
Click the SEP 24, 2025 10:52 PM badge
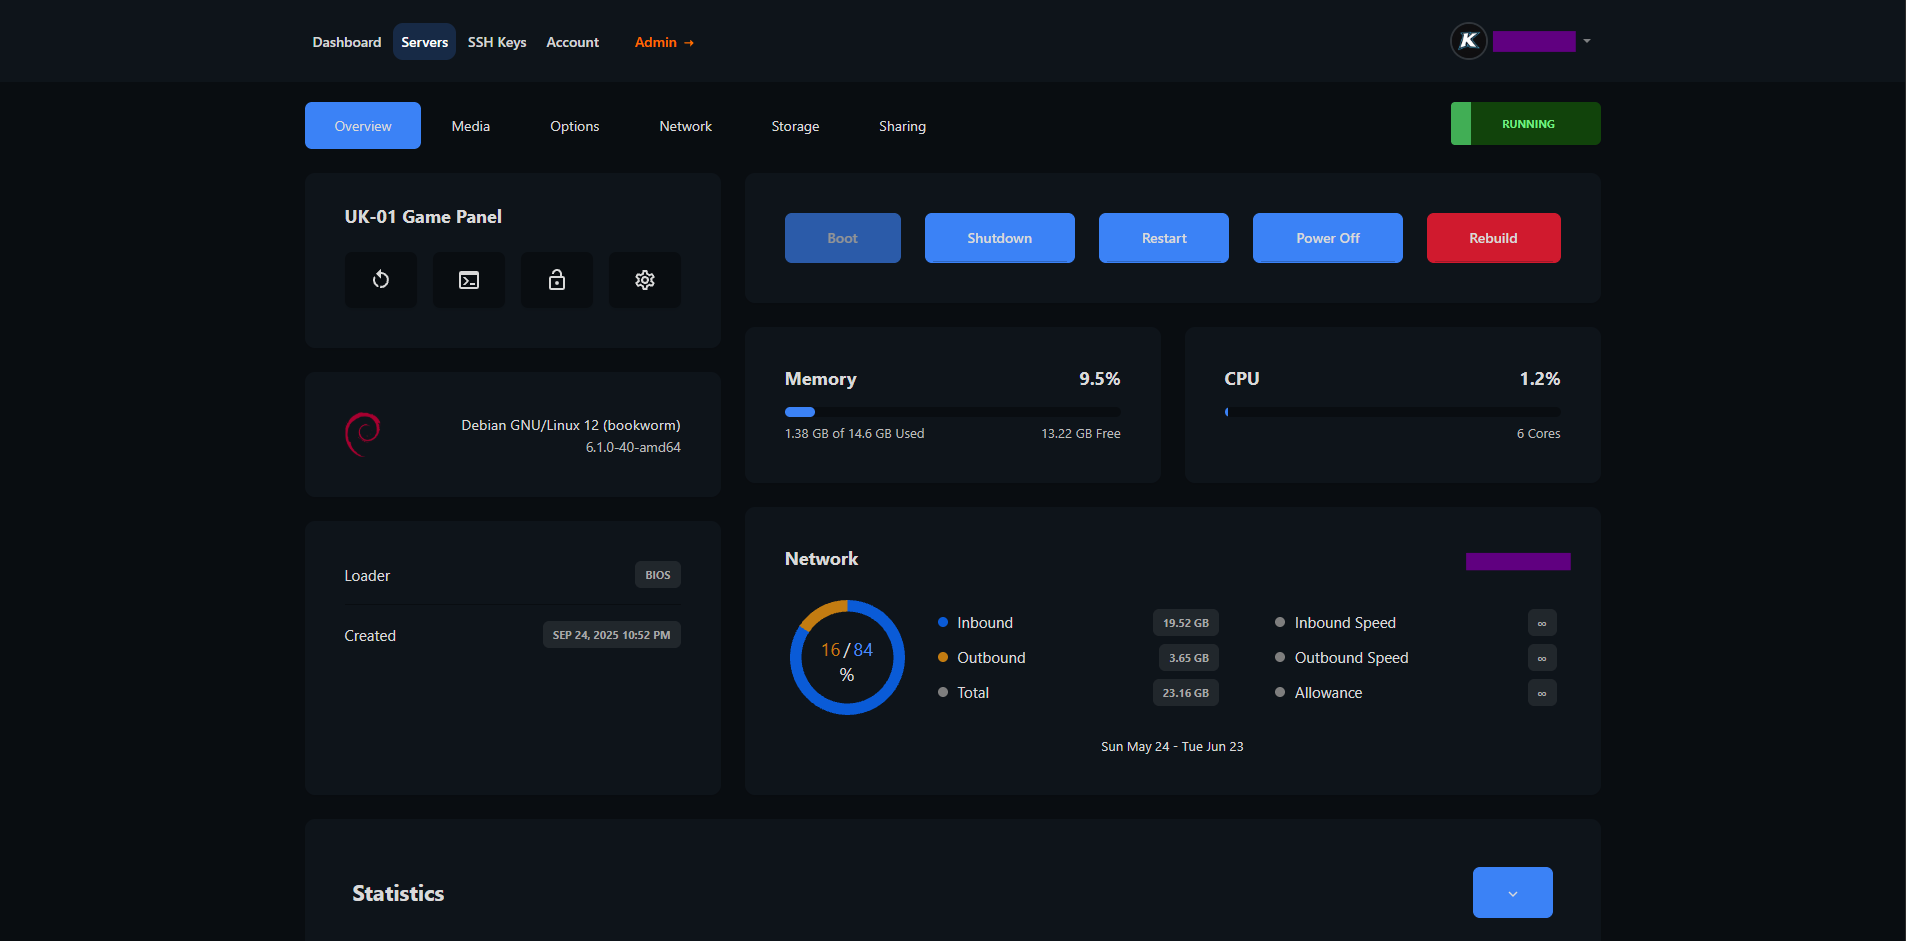click(x=612, y=635)
